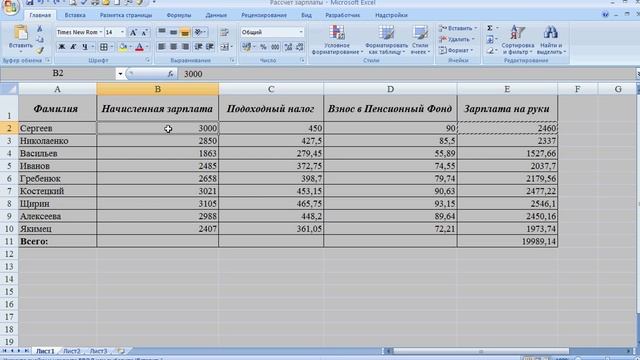Open the Name Box dropdown arrow
Screen dimensions: 640x360
tap(120, 74)
